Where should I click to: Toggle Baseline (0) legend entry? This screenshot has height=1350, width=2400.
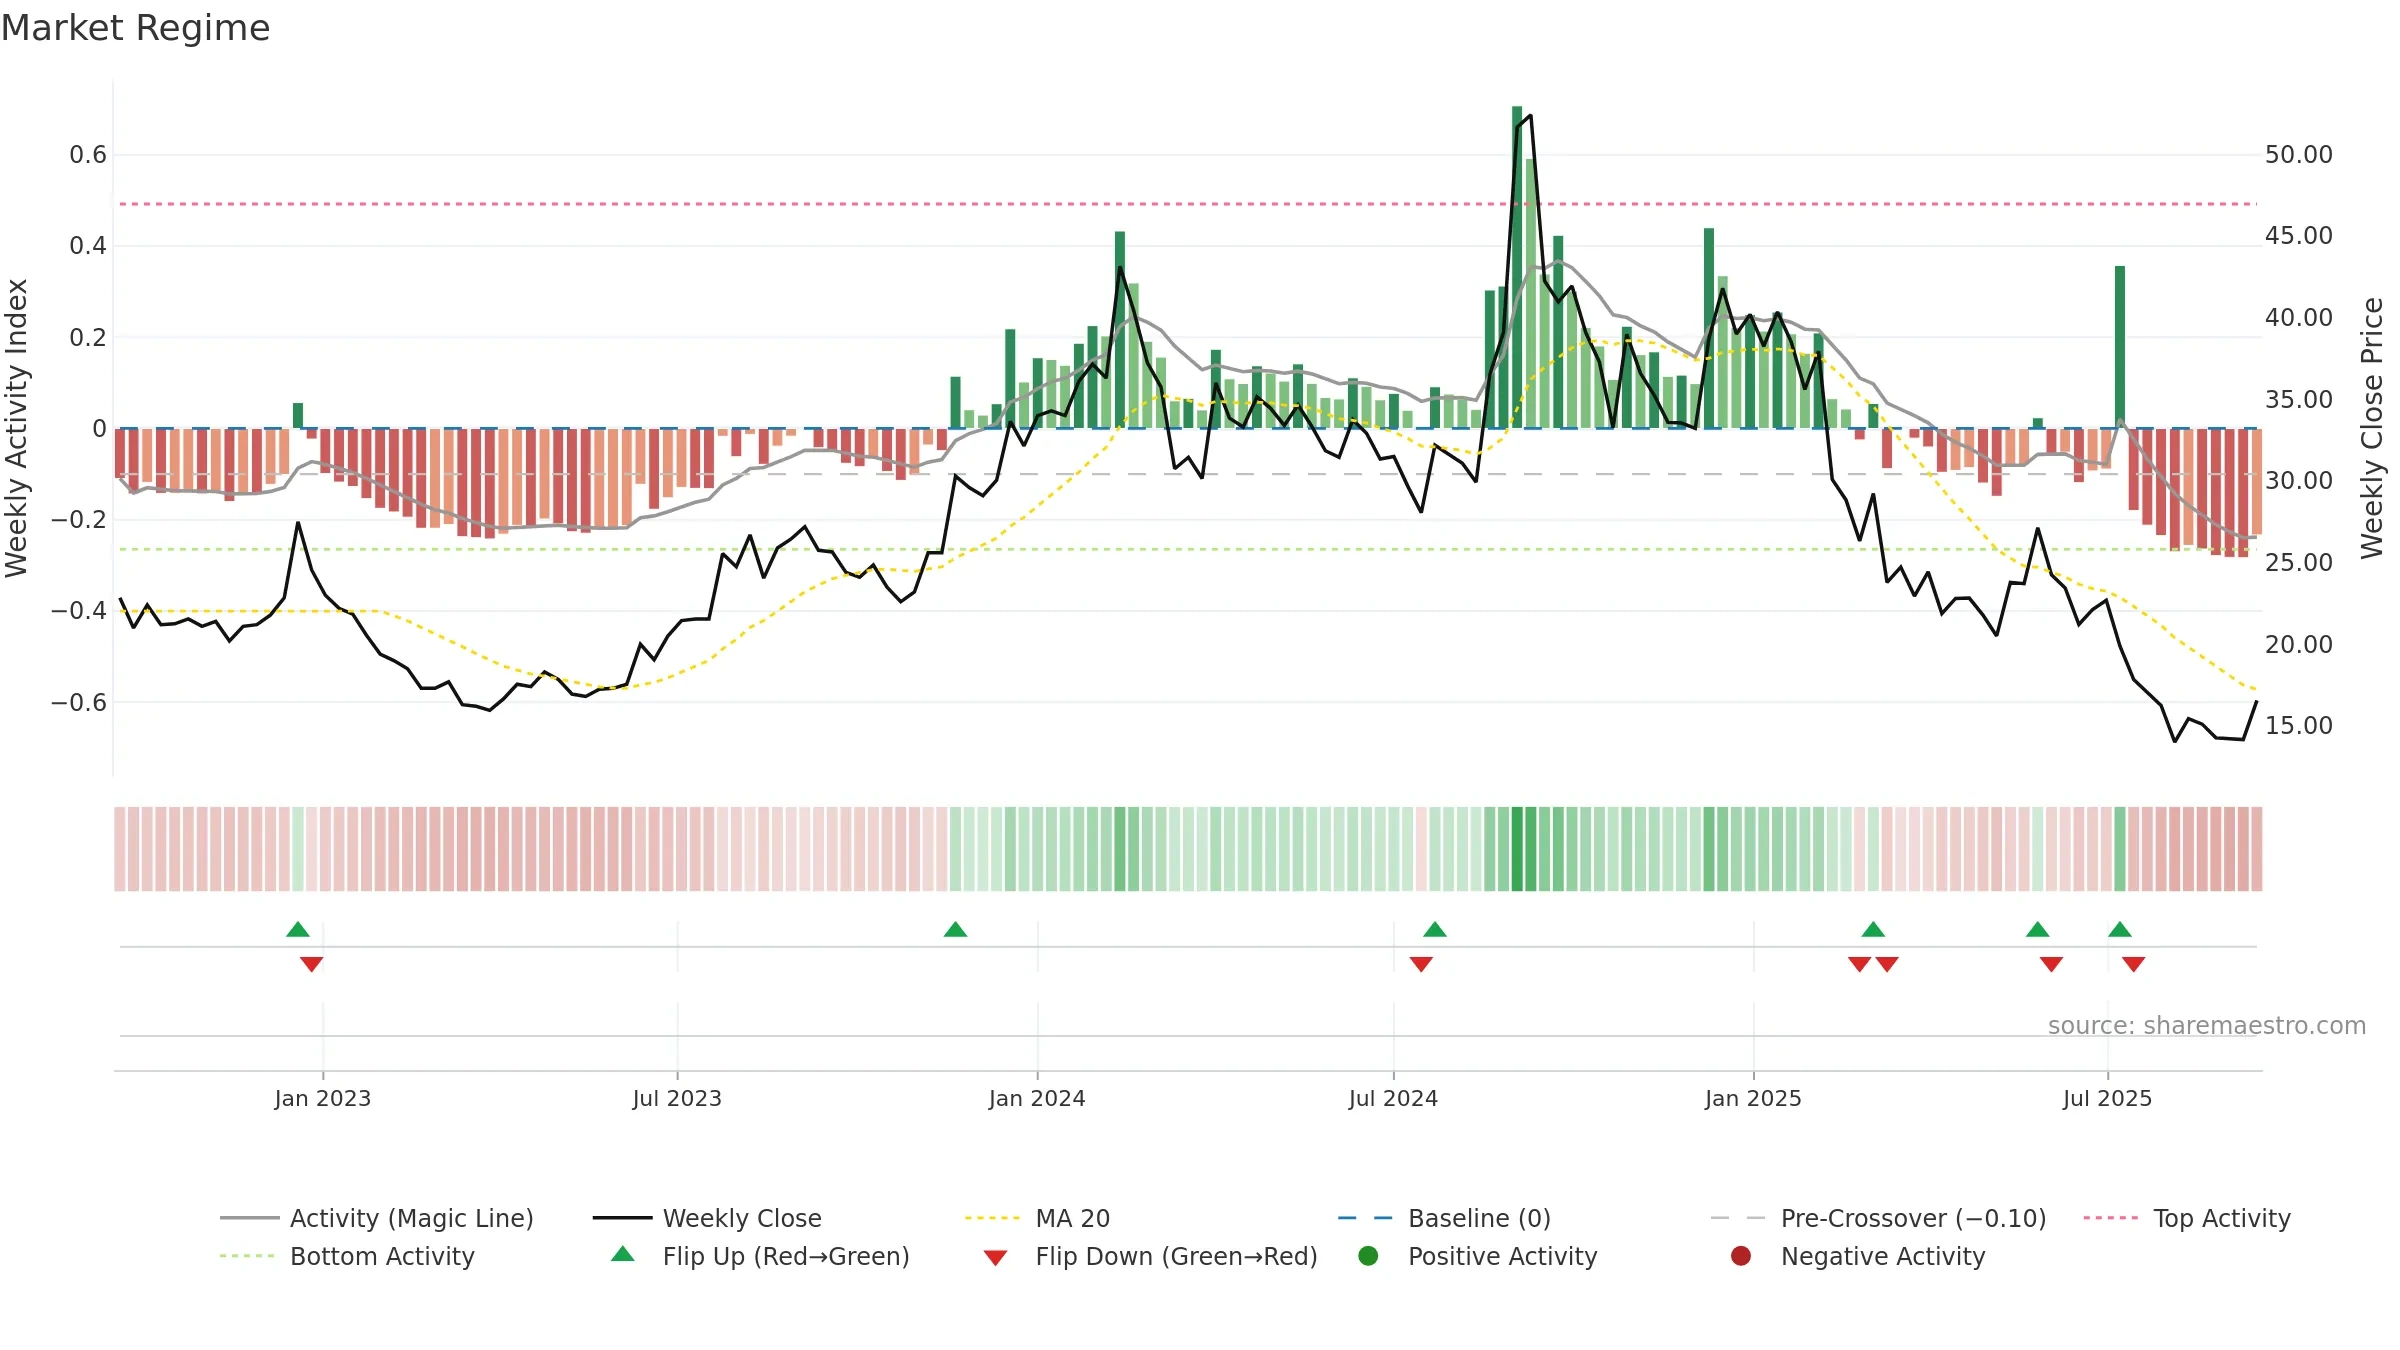click(1444, 1218)
